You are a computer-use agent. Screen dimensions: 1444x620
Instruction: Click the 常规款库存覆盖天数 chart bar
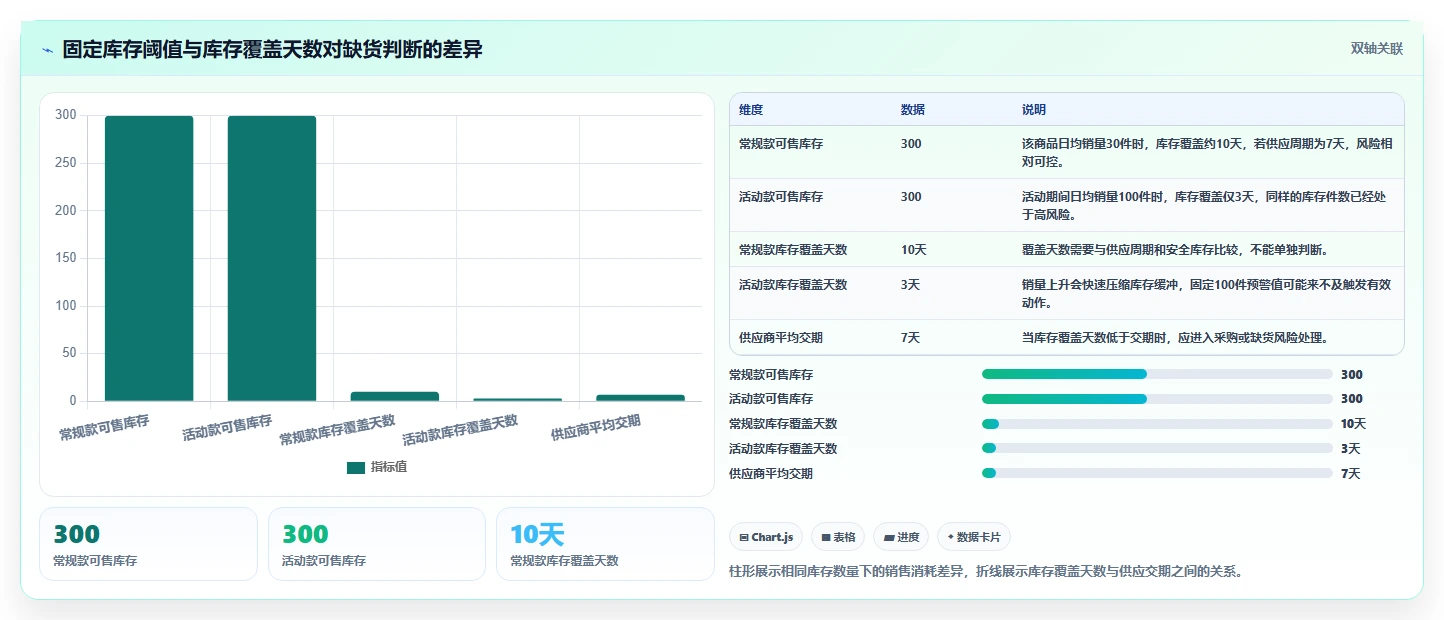(395, 396)
